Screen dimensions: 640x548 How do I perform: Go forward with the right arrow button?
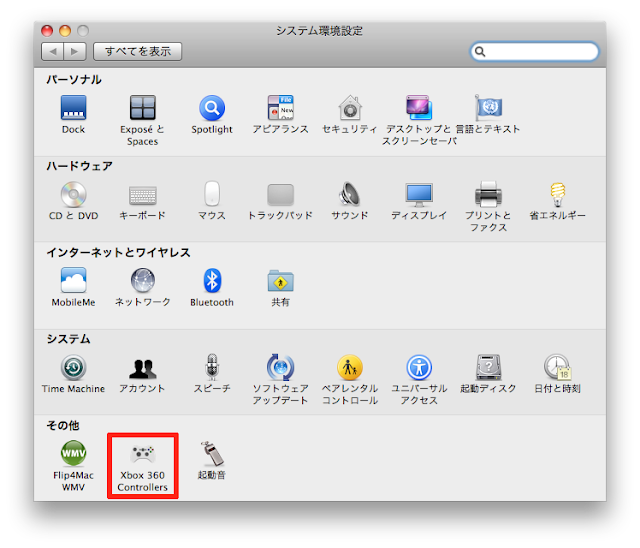coord(75,51)
